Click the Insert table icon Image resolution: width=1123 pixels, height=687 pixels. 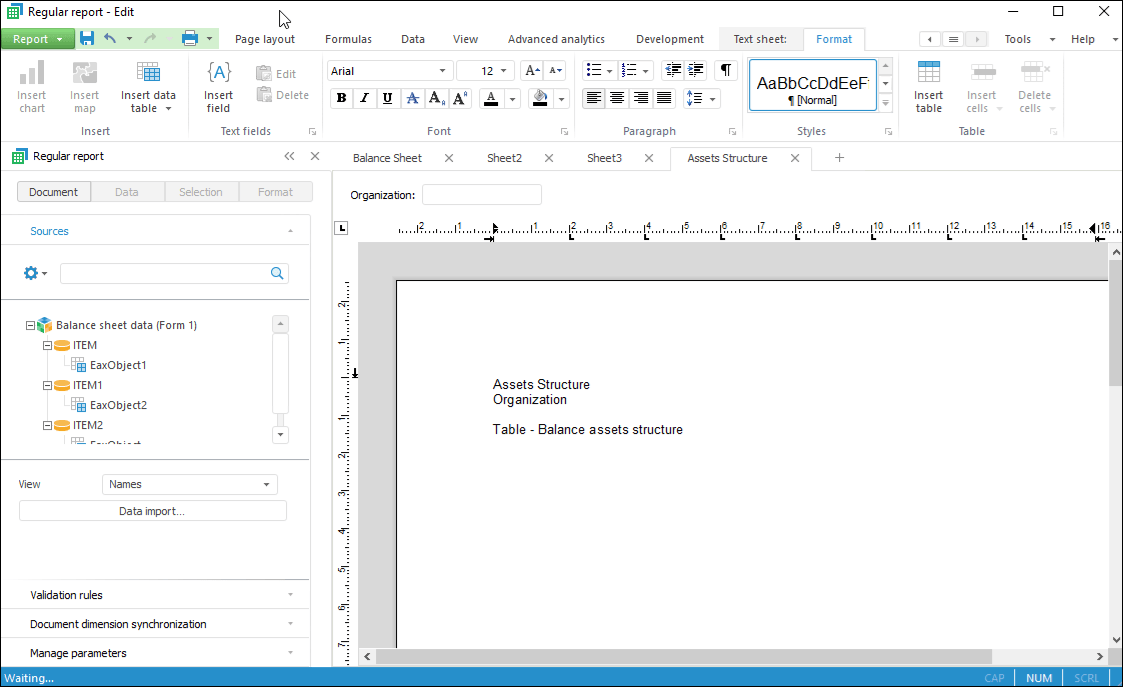tap(928, 86)
